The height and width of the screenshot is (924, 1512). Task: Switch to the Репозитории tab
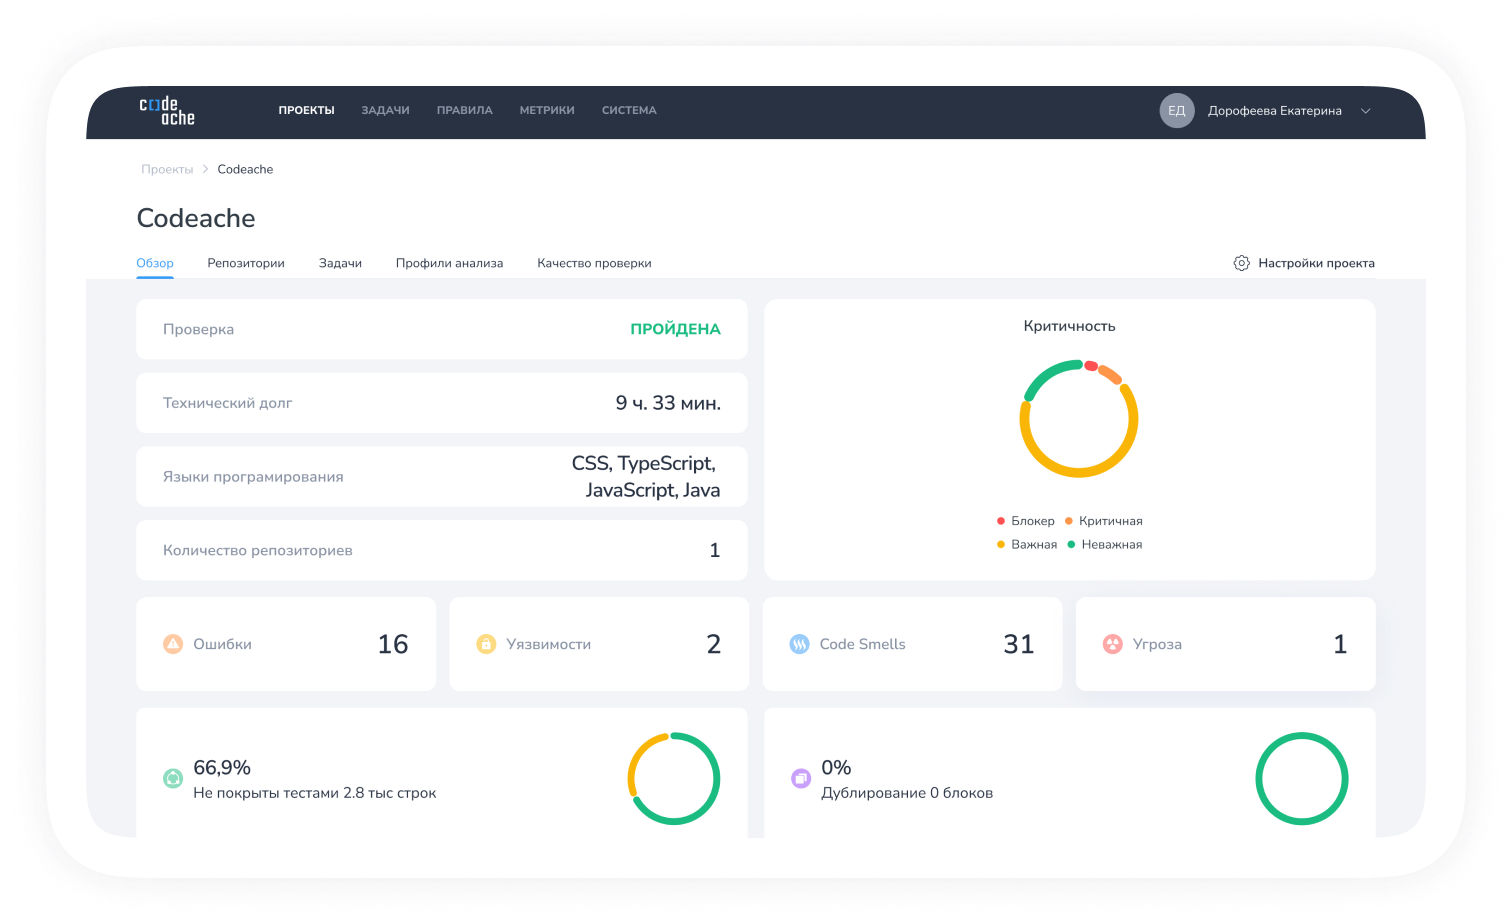coord(246,263)
